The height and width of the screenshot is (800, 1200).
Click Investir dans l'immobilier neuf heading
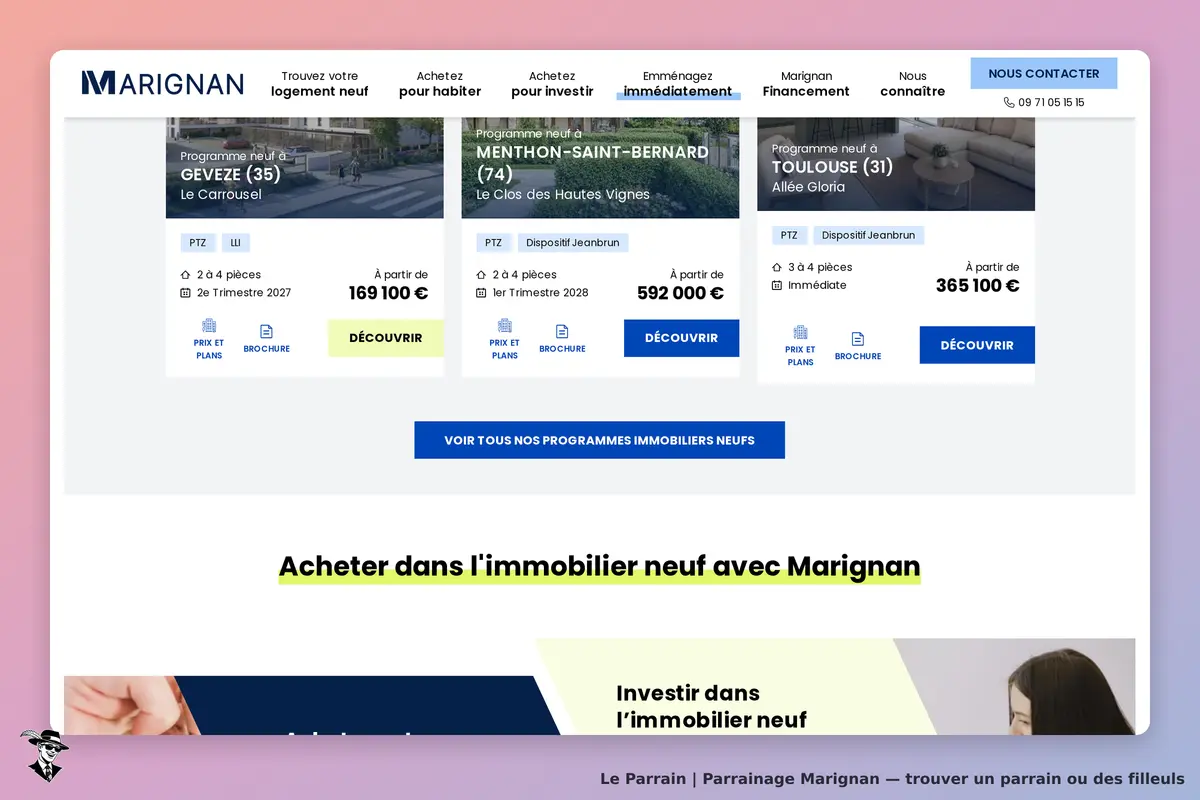pyautogui.click(x=711, y=706)
